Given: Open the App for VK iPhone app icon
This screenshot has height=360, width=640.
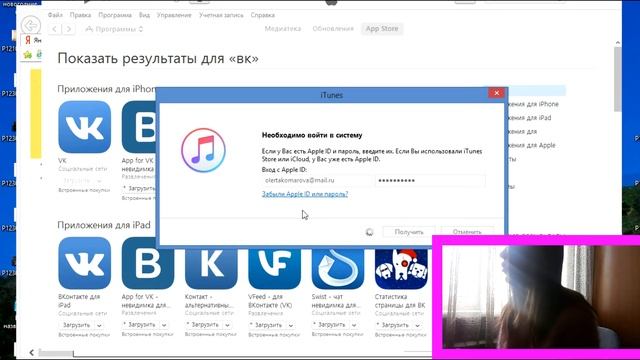Looking at the screenshot, I should pyautogui.click(x=139, y=127).
